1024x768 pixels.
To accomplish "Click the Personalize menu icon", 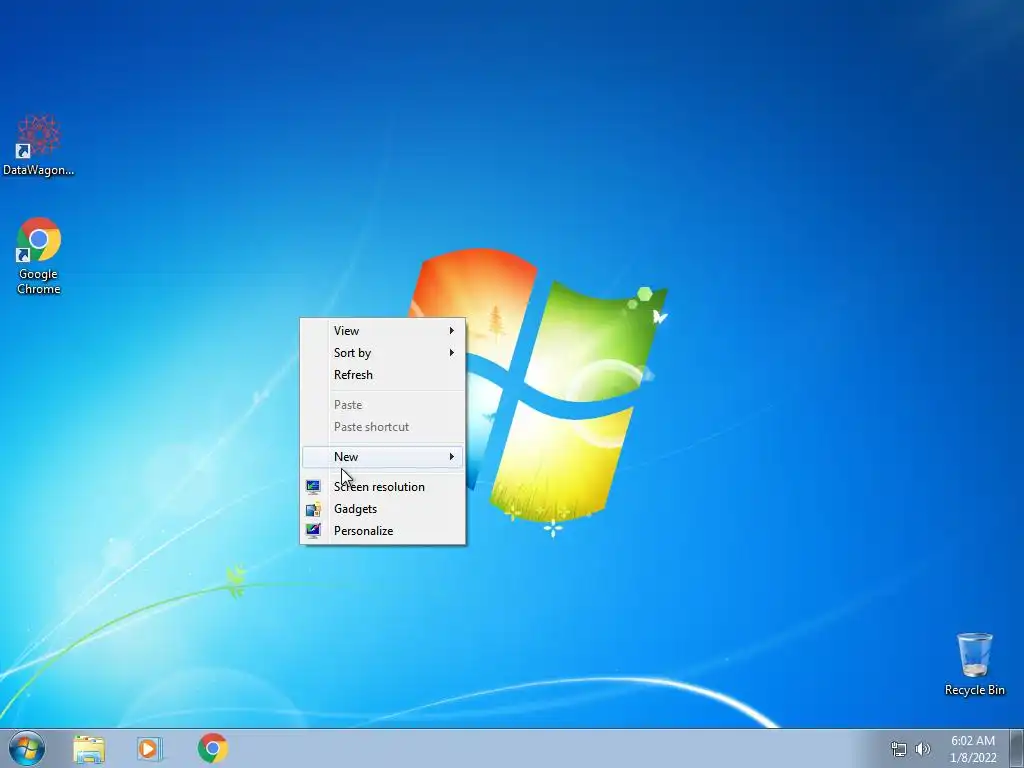I will click(313, 530).
